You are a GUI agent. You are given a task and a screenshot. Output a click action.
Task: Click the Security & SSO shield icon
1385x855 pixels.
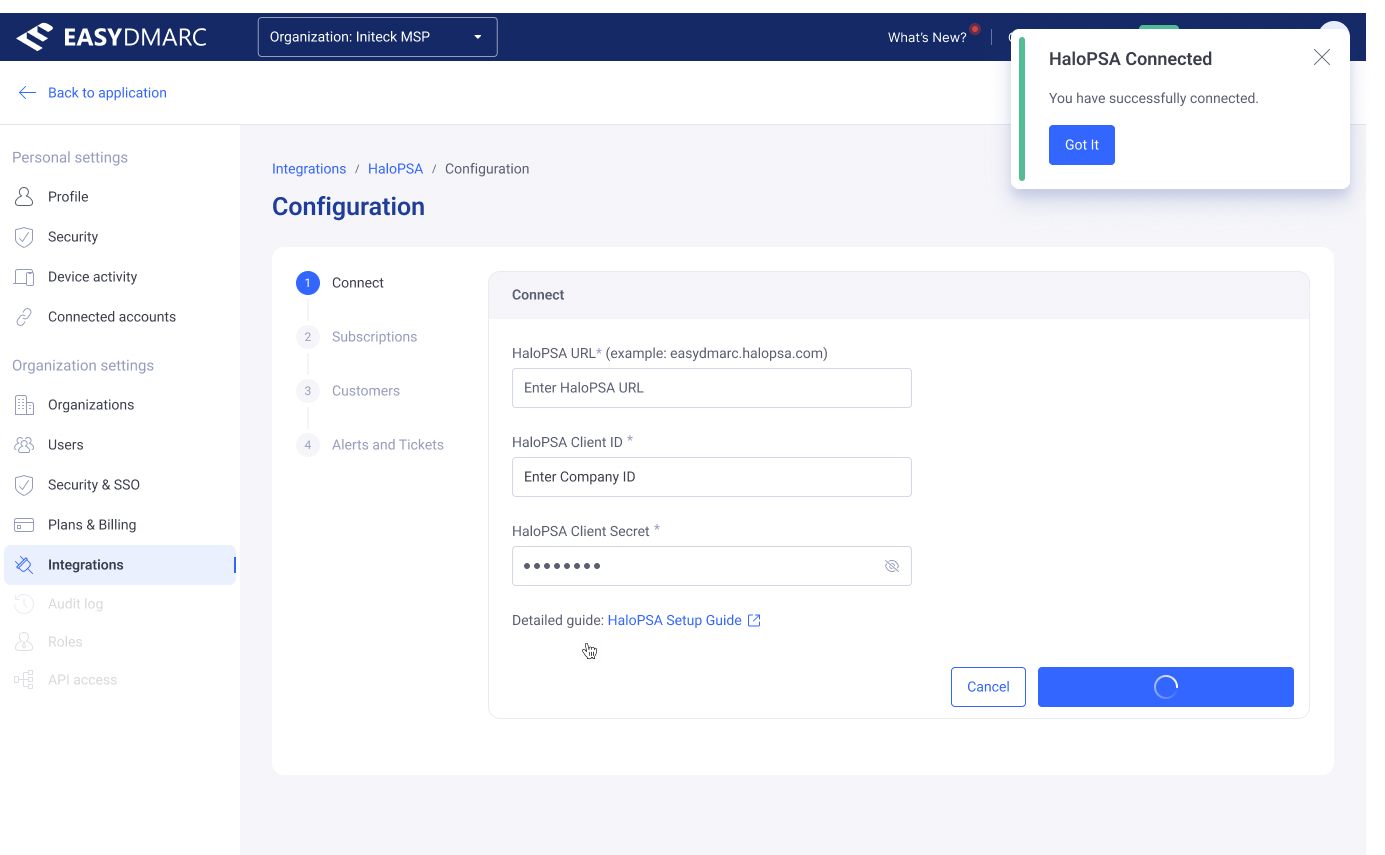[24, 485]
